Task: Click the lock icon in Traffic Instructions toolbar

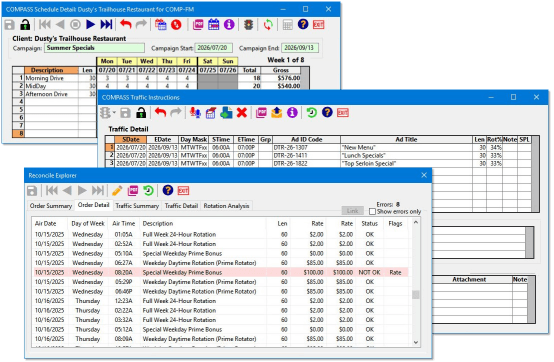Action: coord(141,113)
